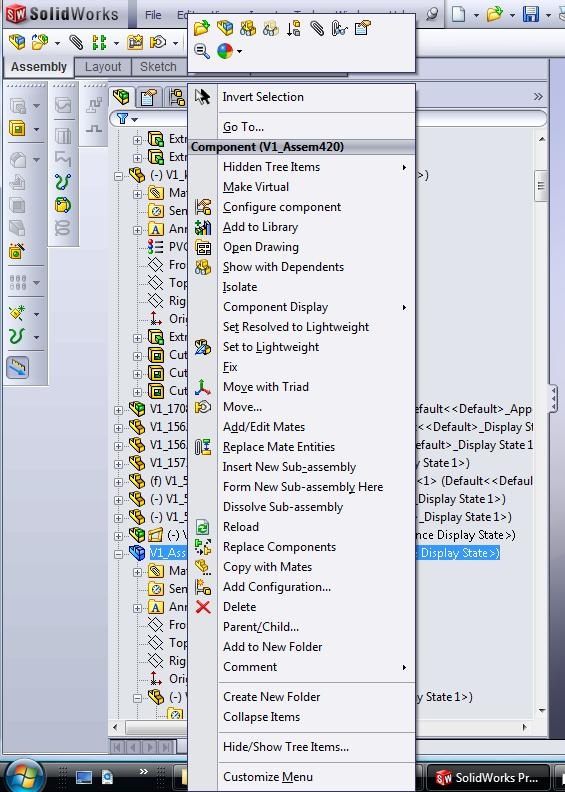The width and height of the screenshot is (565, 792).
Task: Click the Appearances color ball icon
Action: click(x=225, y=51)
